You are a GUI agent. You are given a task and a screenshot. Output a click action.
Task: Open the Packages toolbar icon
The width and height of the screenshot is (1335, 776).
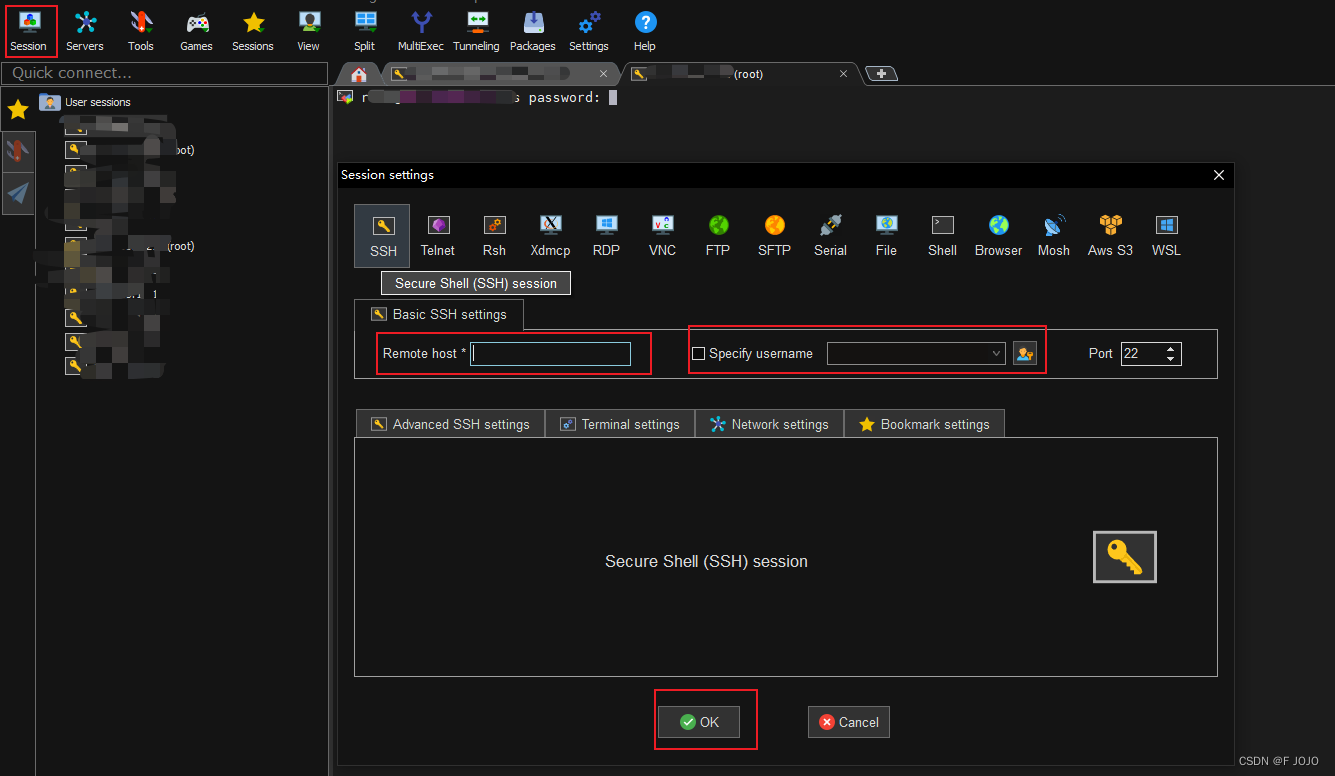tap(533, 31)
